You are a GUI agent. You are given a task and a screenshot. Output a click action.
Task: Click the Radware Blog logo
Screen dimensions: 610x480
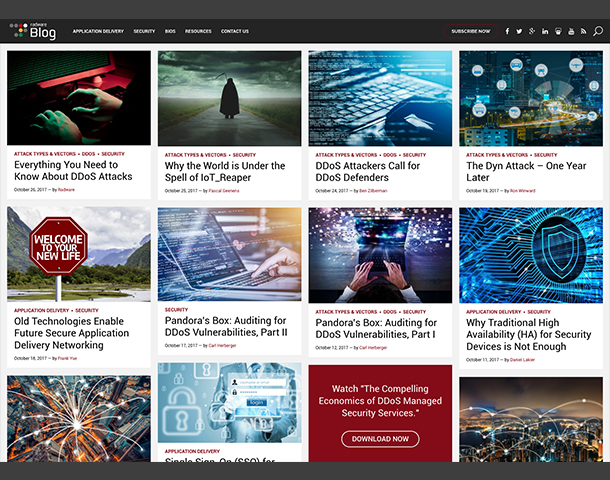[33, 31]
